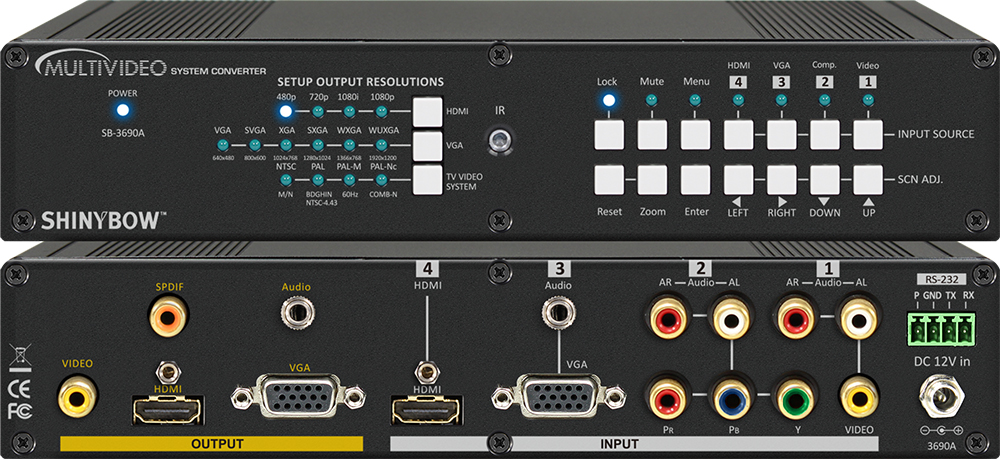
Task: Click the blue Power indicator light
Action: [x=123, y=111]
